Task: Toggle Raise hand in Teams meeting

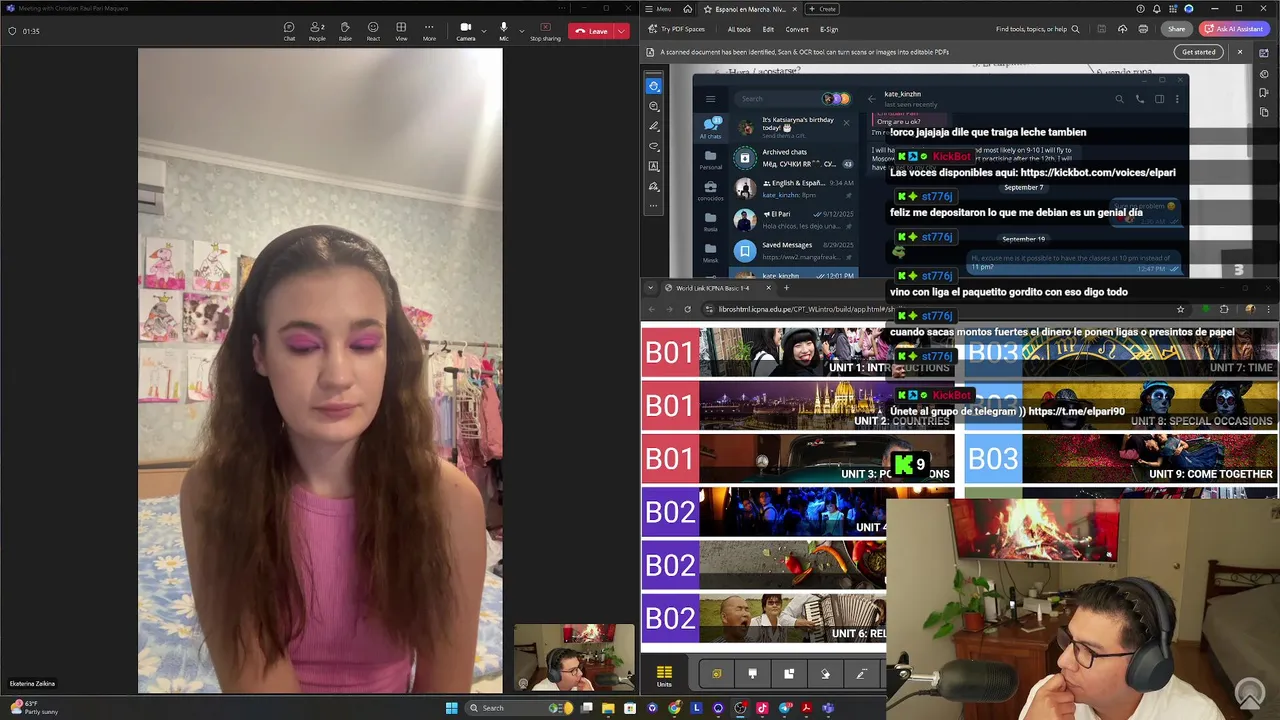Action: pos(345,31)
